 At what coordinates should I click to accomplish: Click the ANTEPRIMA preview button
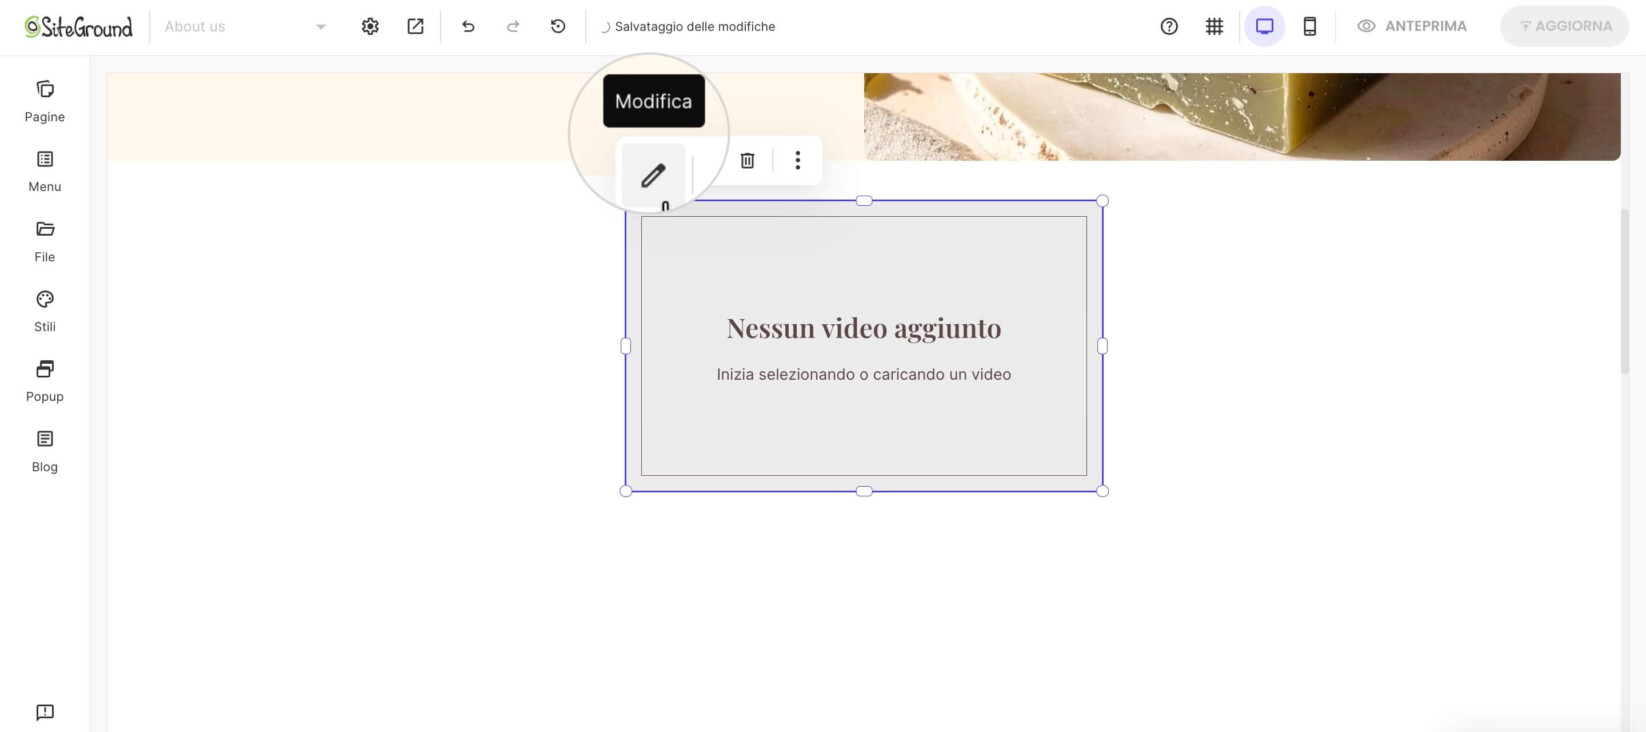[1412, 27]
